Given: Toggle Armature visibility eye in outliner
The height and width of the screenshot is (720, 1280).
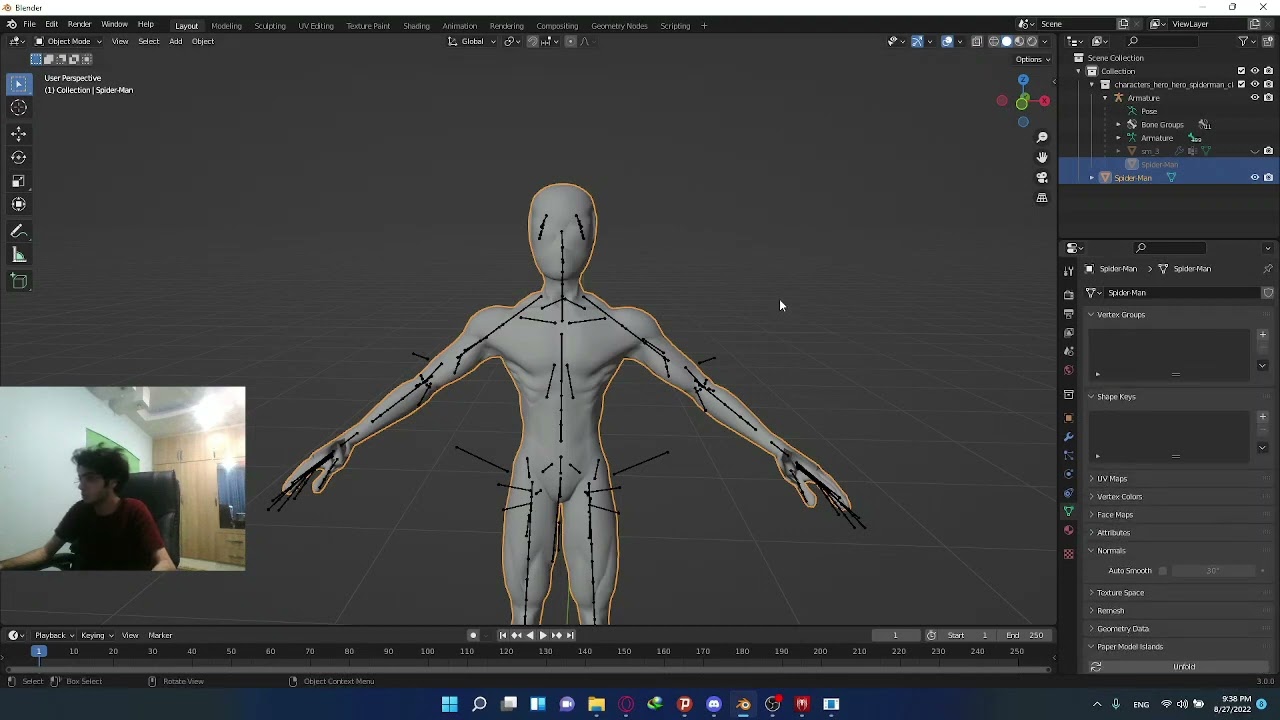Looking at the screenshot, I should [x=1255, y=98].
